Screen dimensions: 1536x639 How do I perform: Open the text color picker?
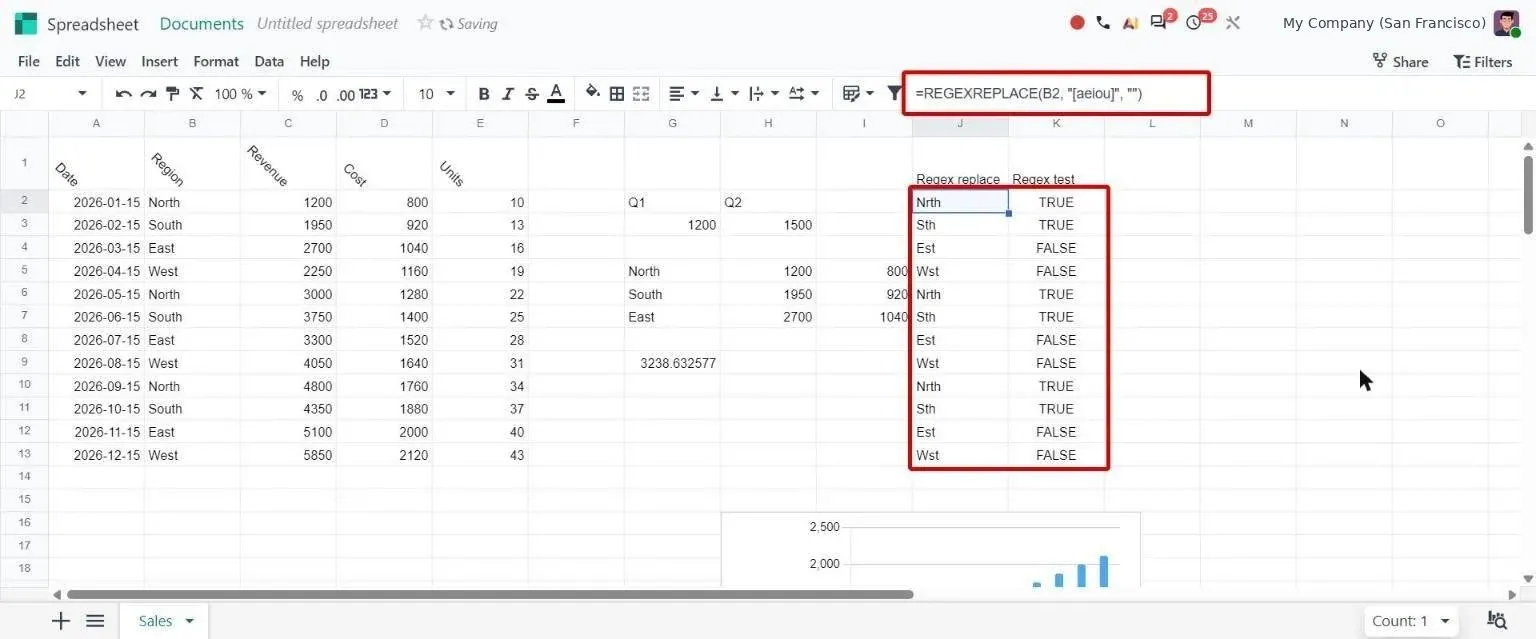(556, 94)
